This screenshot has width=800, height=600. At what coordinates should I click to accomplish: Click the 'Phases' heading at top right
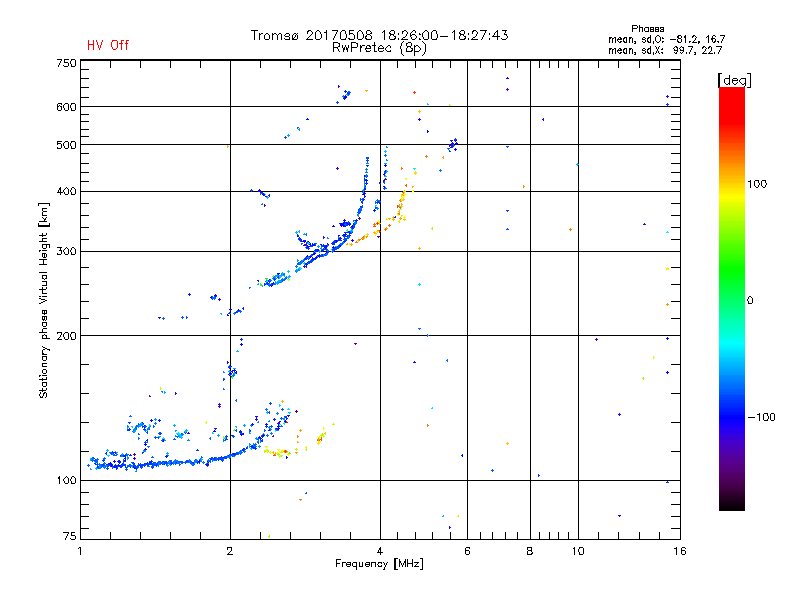[x=647, y=29]
